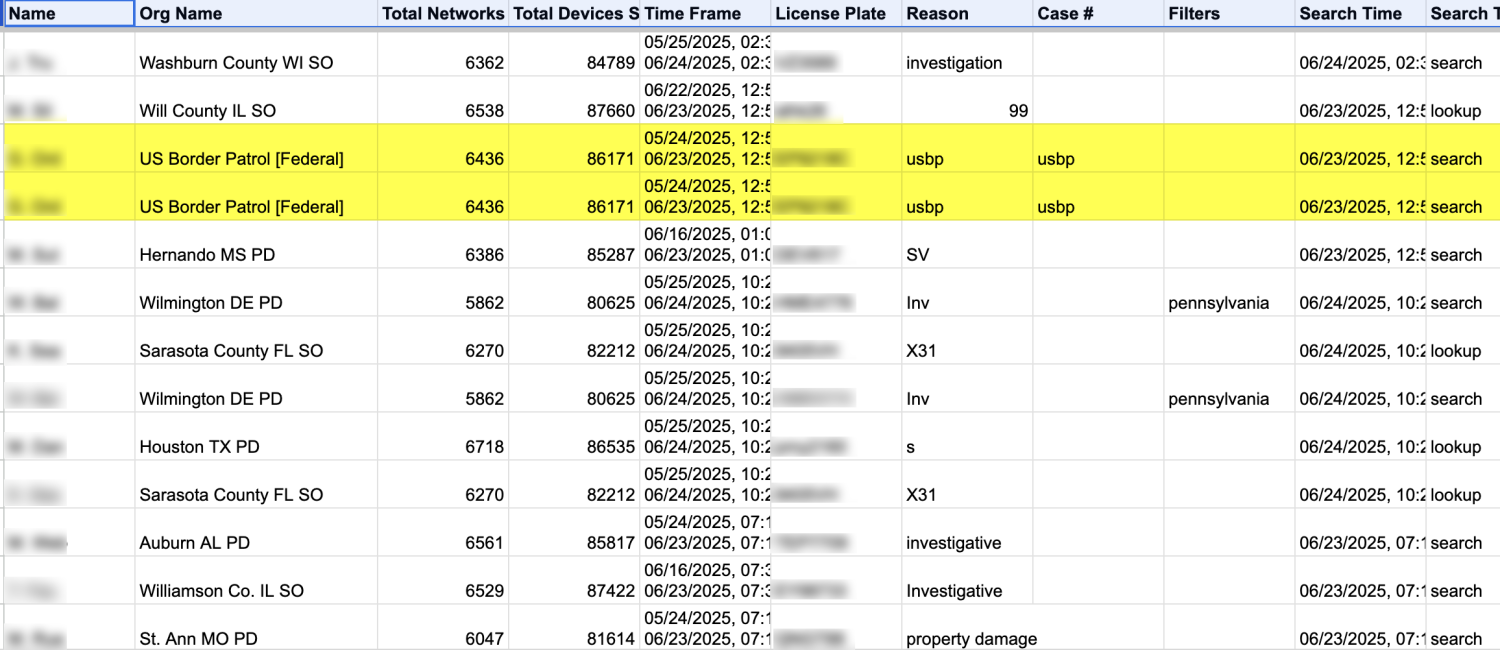This screenshot has height=650, width=1500.
Task: Select the 6718 Total Networks value
Action: click(x=443, y=437)
